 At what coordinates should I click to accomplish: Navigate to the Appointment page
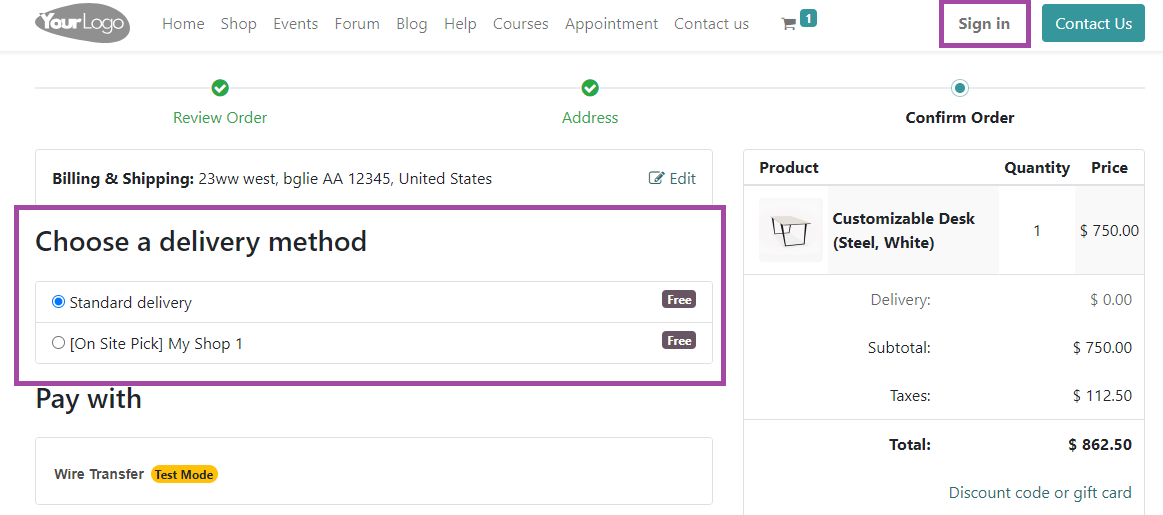611,24
